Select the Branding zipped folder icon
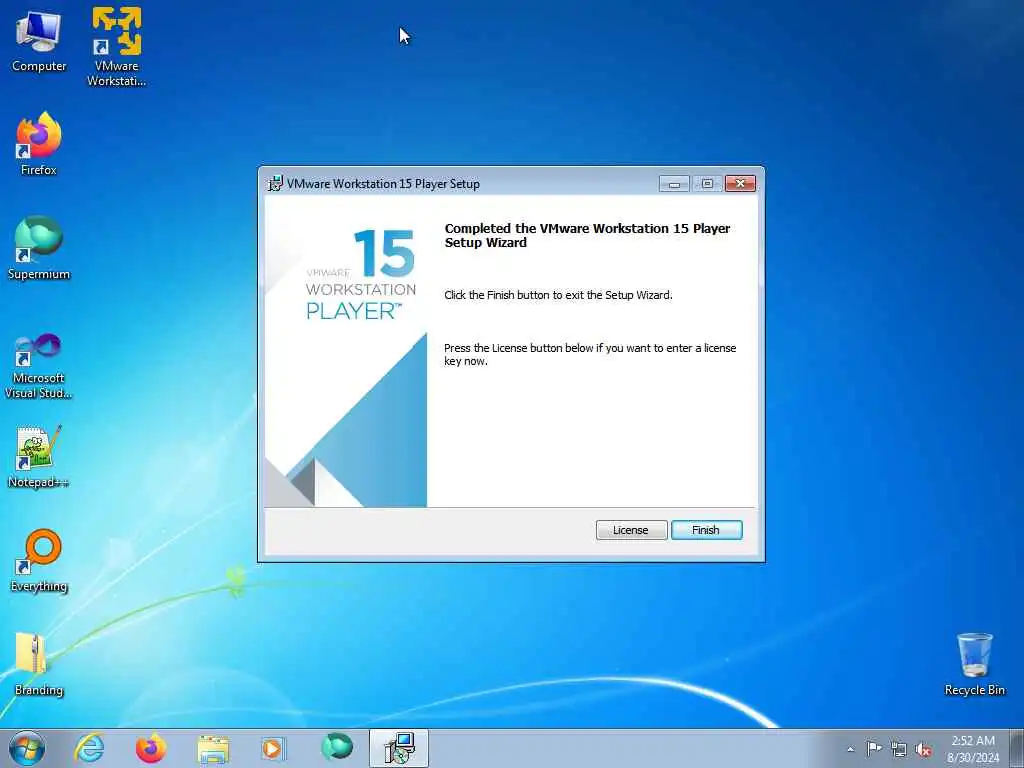This screenshot has width=1024, height=768. click(39, 664)
